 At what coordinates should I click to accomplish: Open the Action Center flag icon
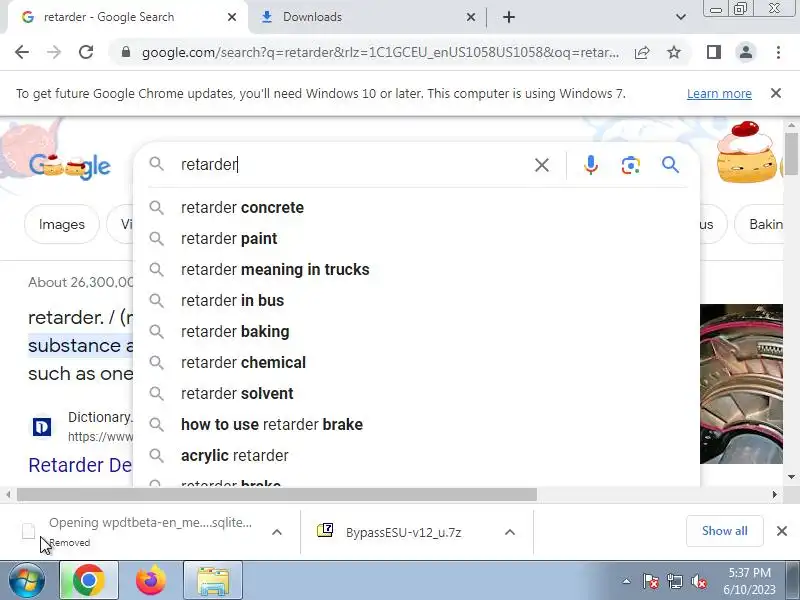click(x=651, y=581)
